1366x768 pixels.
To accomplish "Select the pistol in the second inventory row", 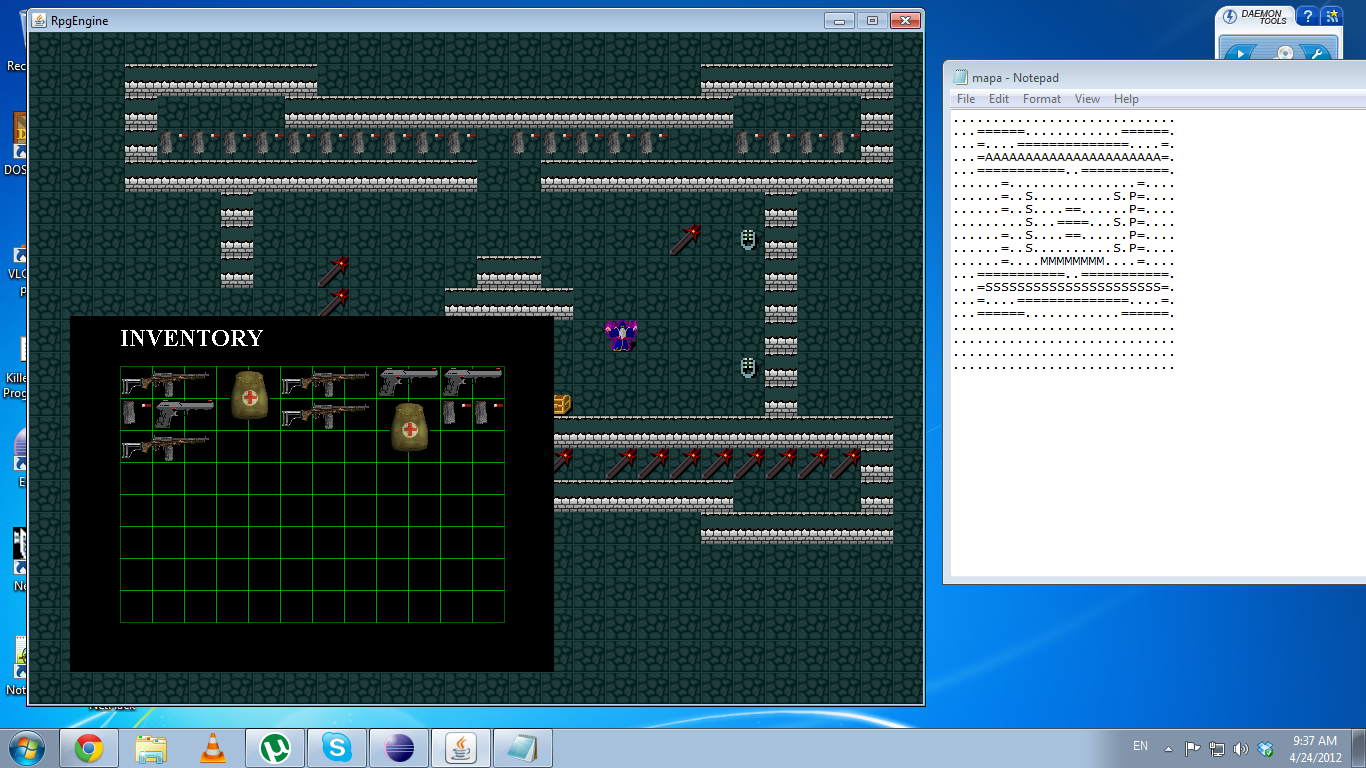I will (184, 413).
